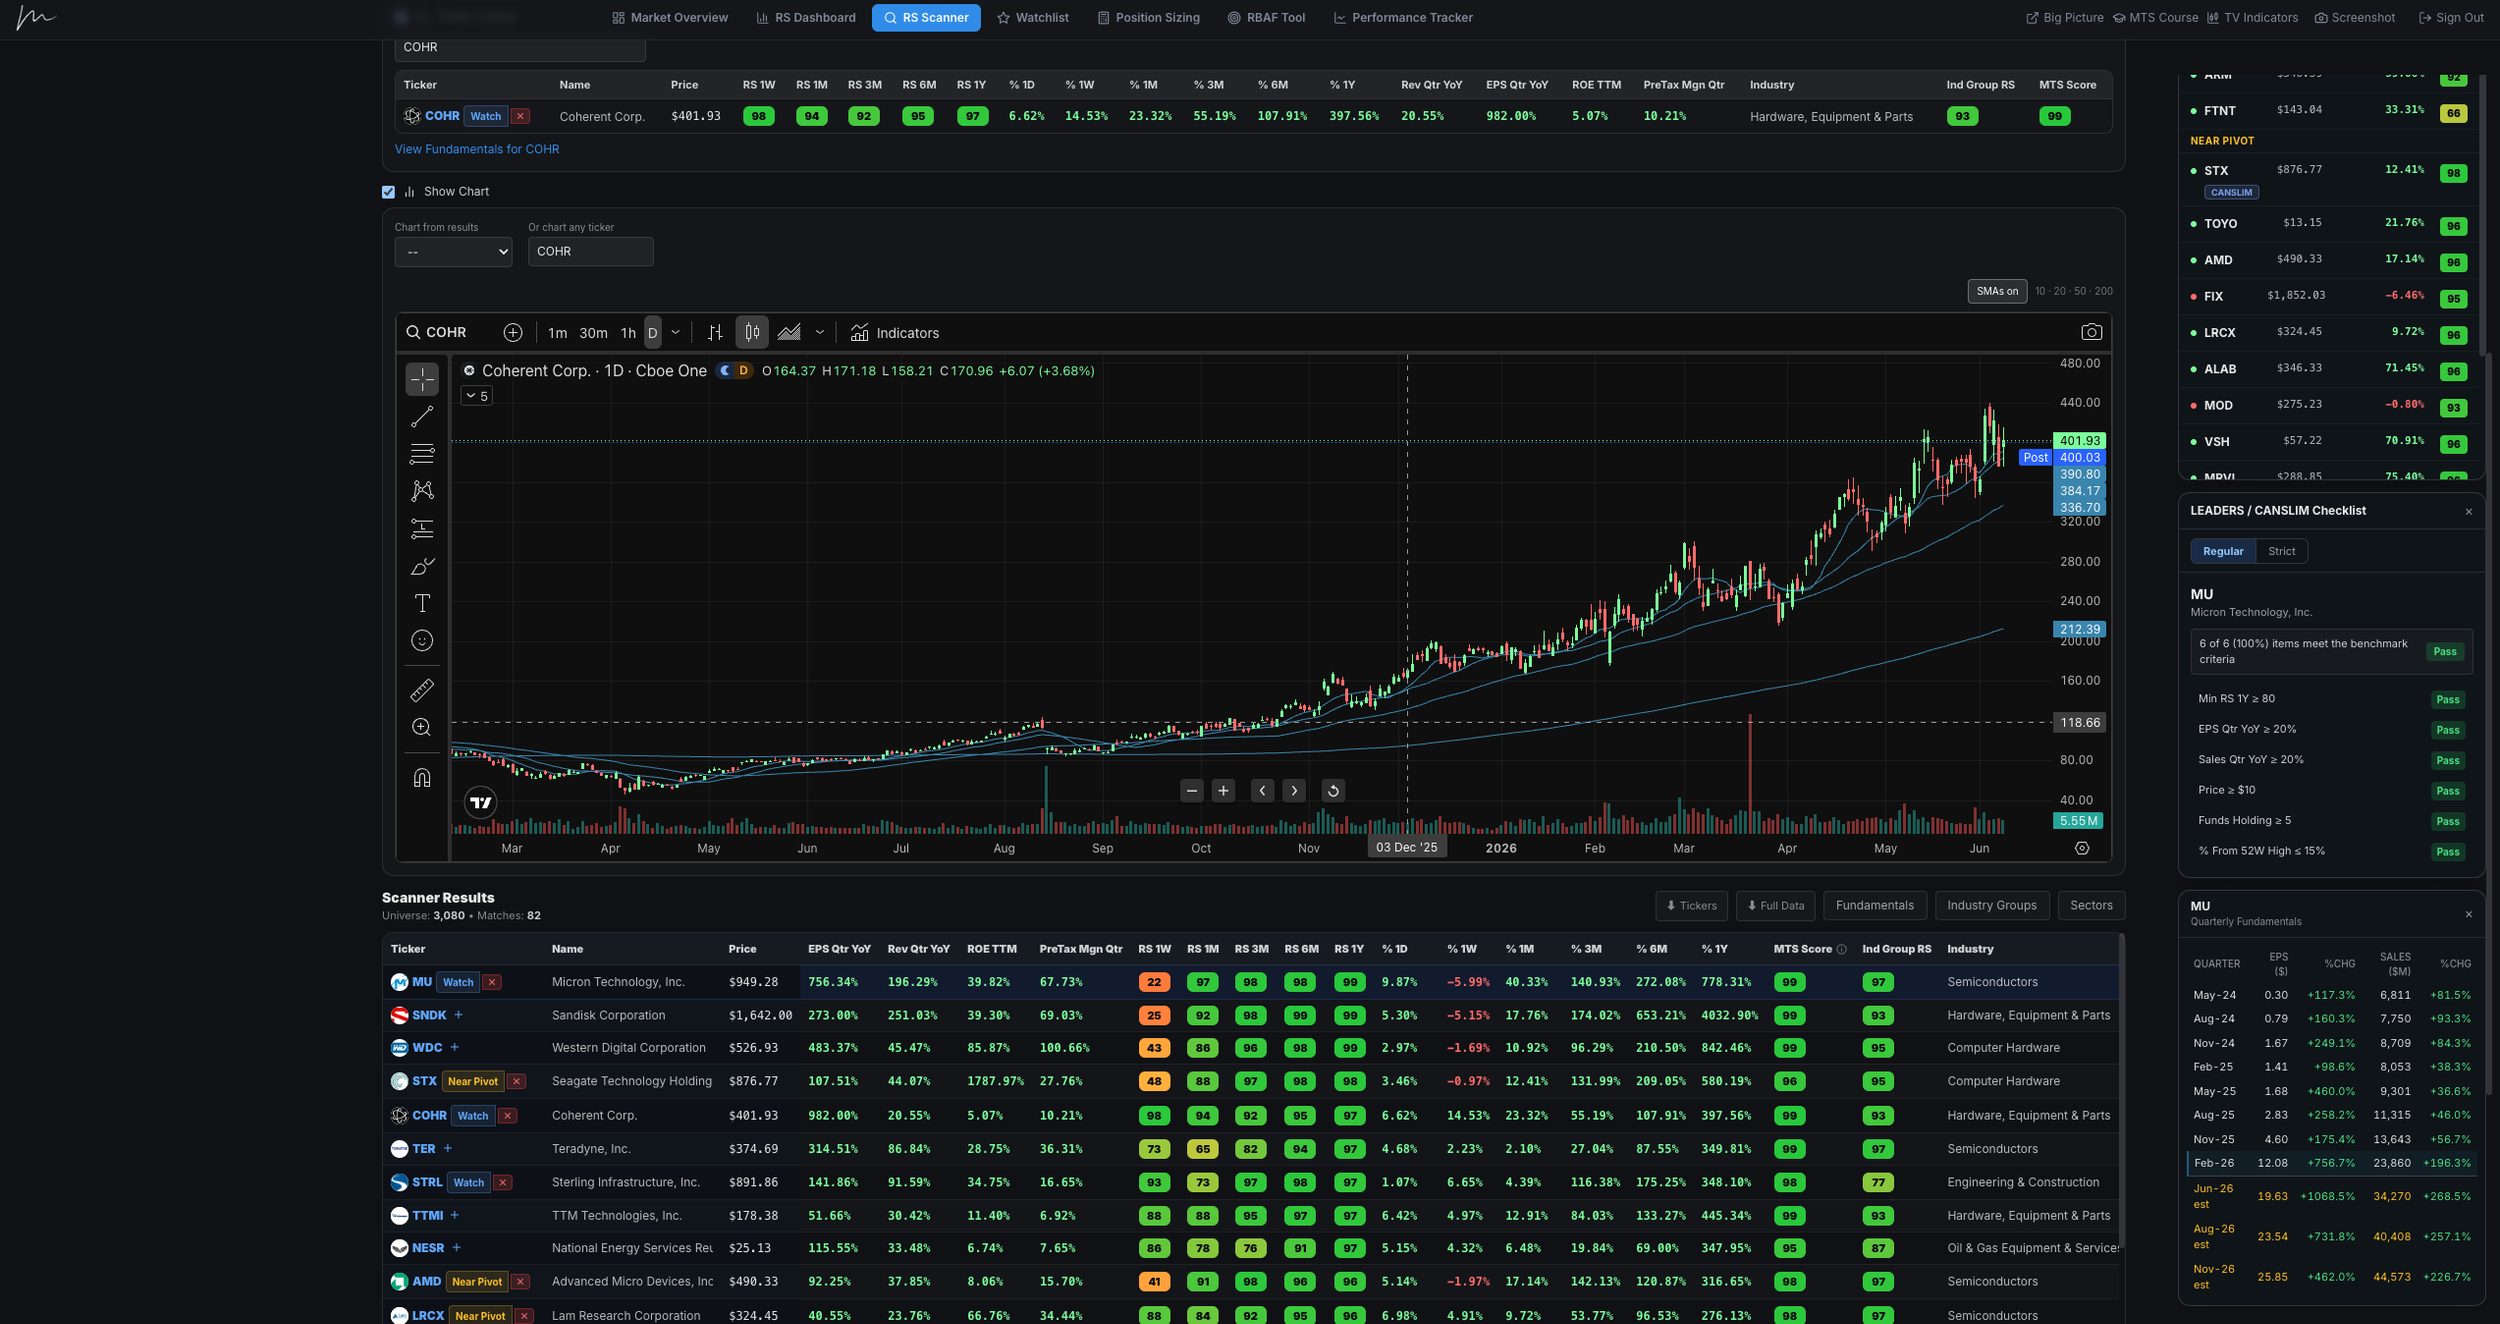2500x1324 pixels.
Task: Open the Indicators menu
Action: click(895, 333)
